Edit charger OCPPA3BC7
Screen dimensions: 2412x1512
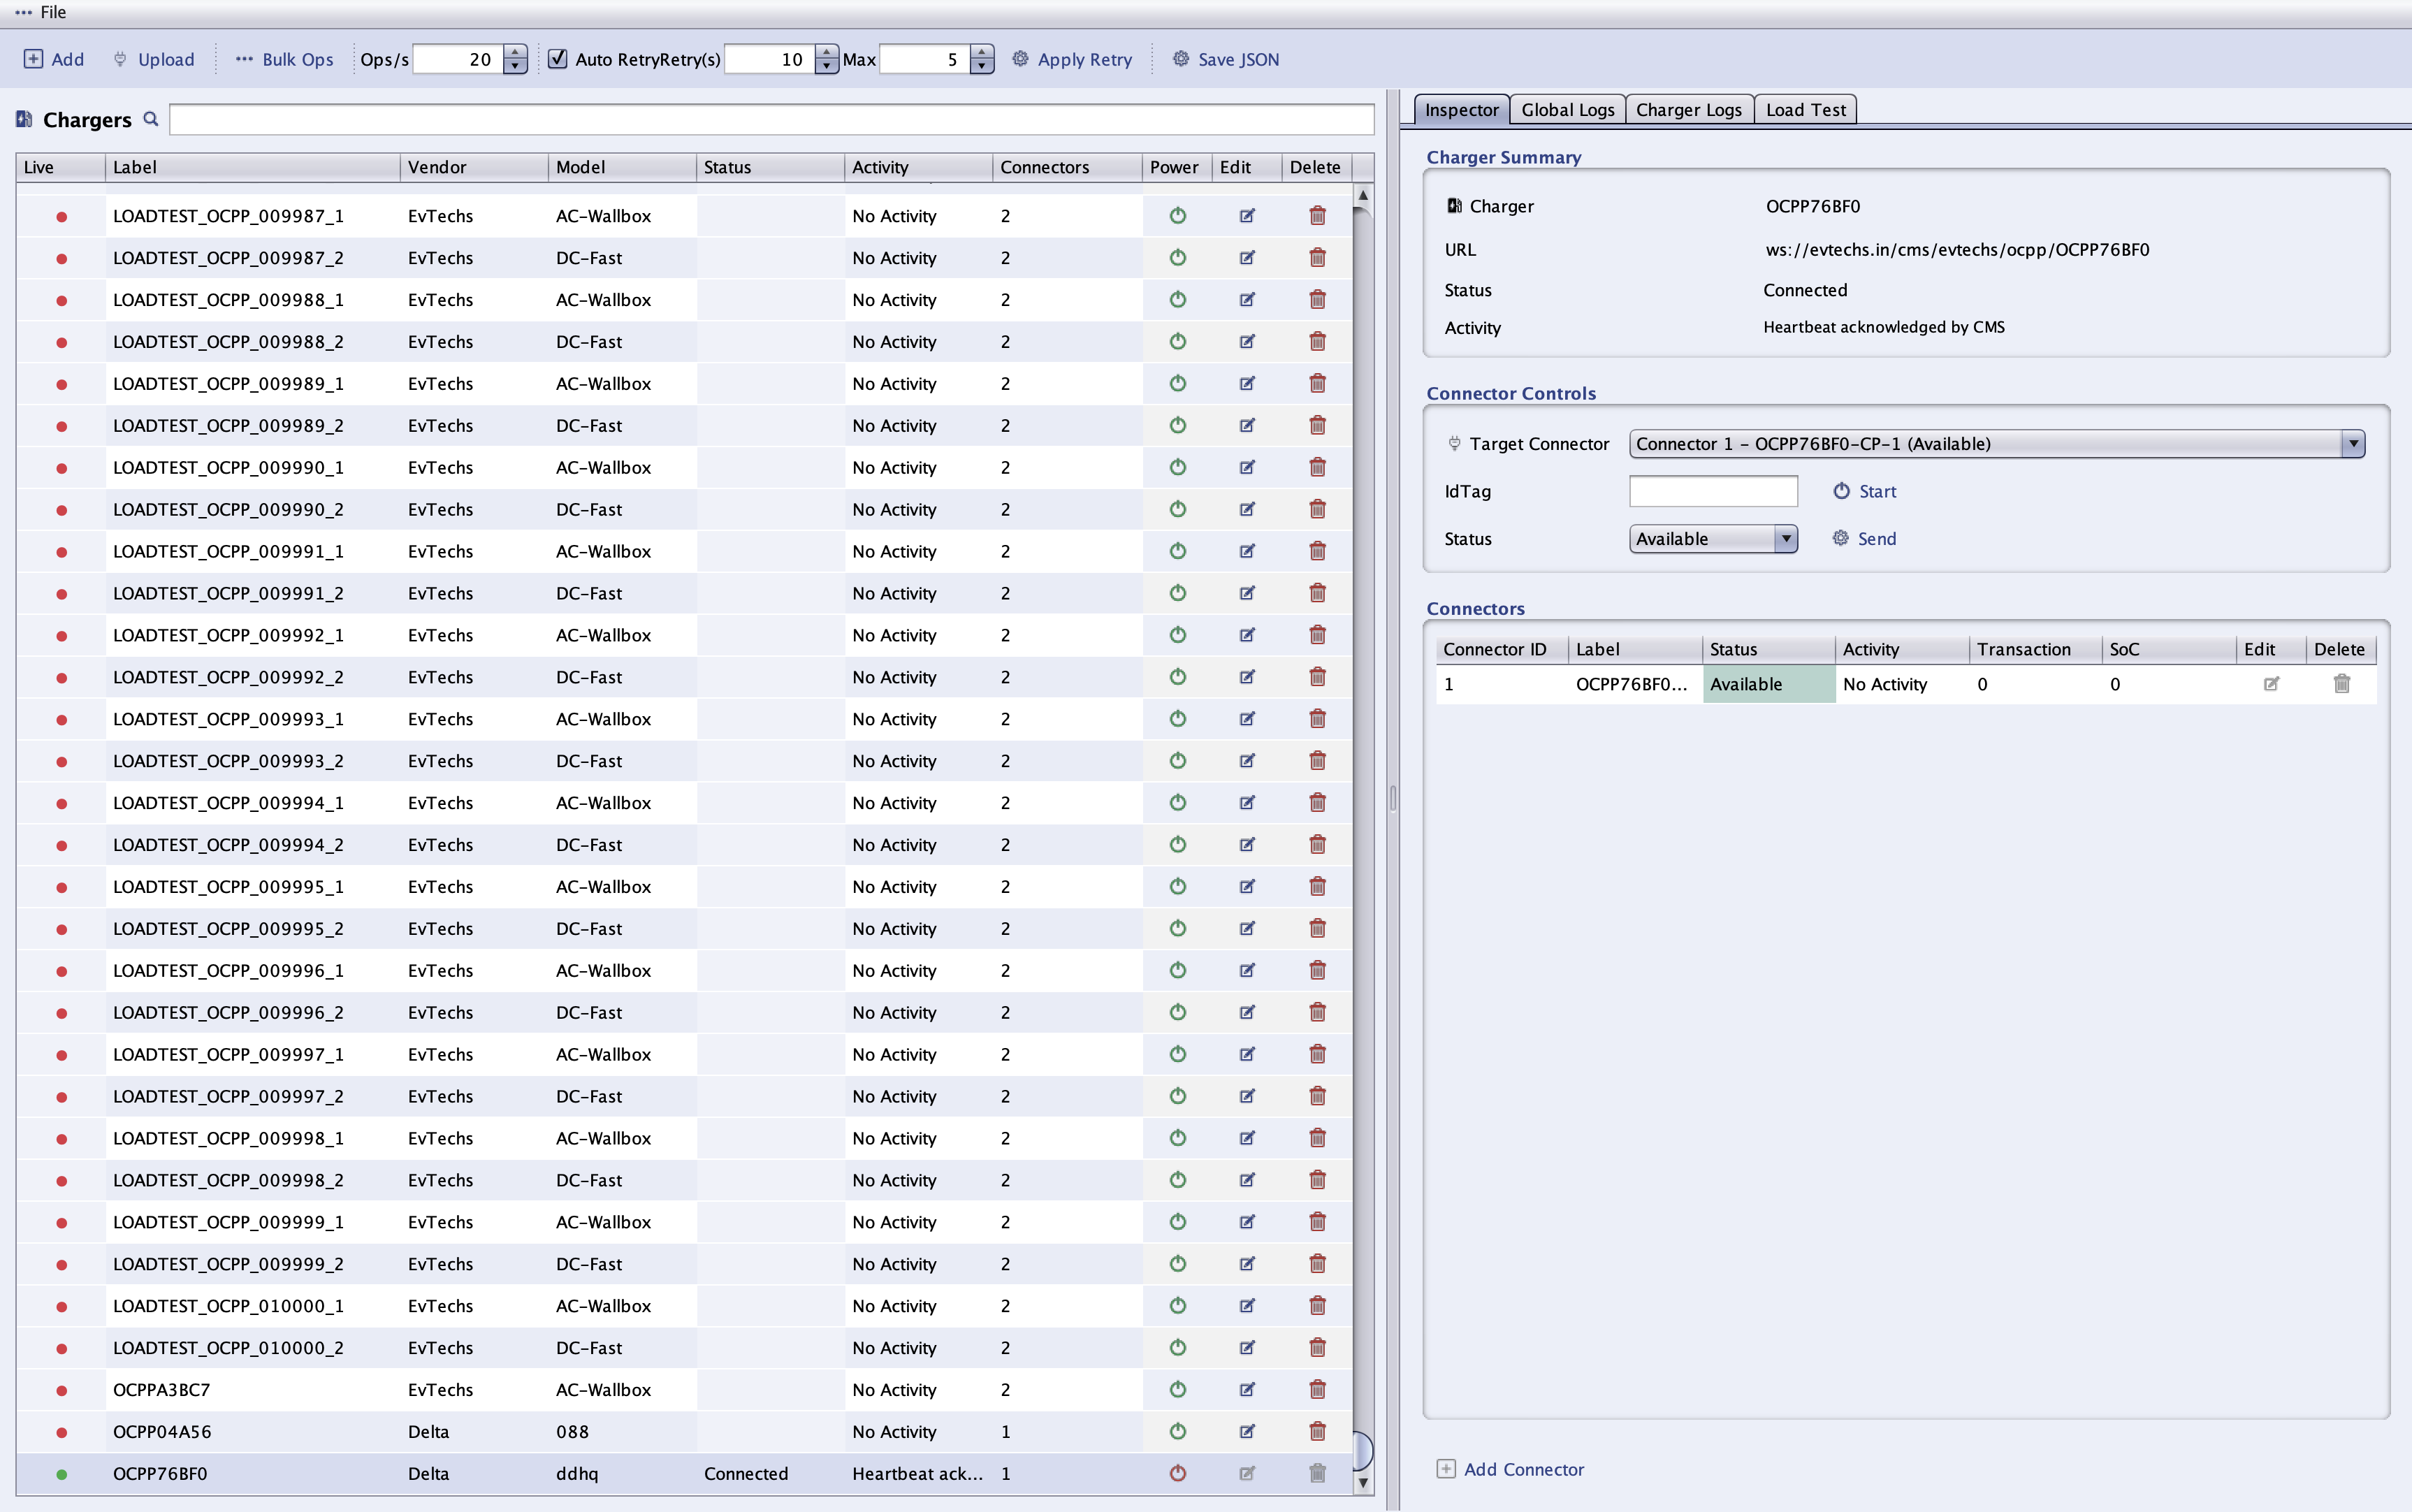(1247, 1389)
